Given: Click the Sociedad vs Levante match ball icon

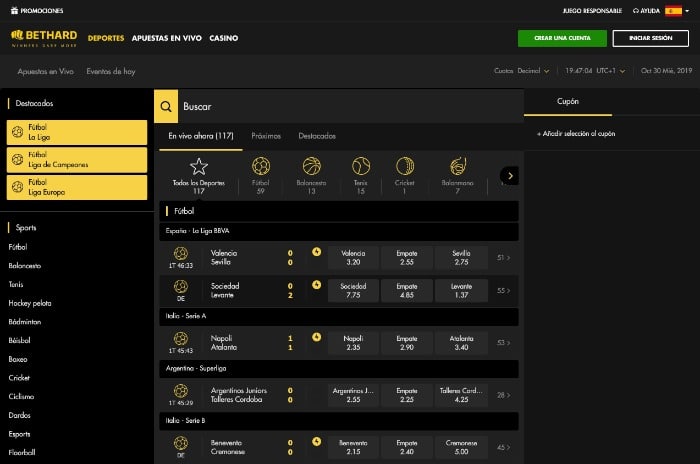Looking at the screenshot, I should (181, 286).
